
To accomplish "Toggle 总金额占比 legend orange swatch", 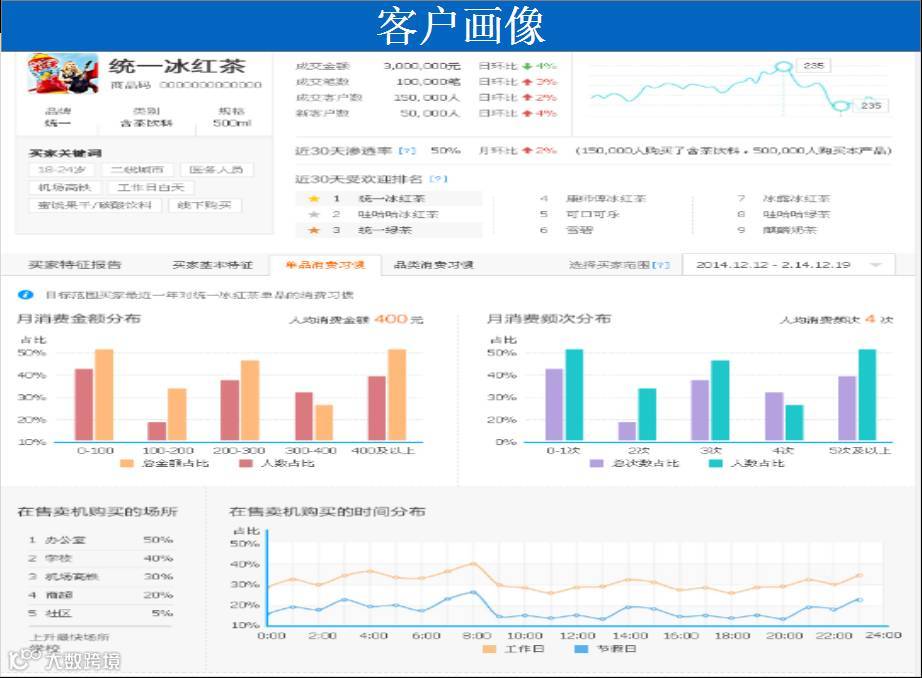I will [x=126, y=463].
